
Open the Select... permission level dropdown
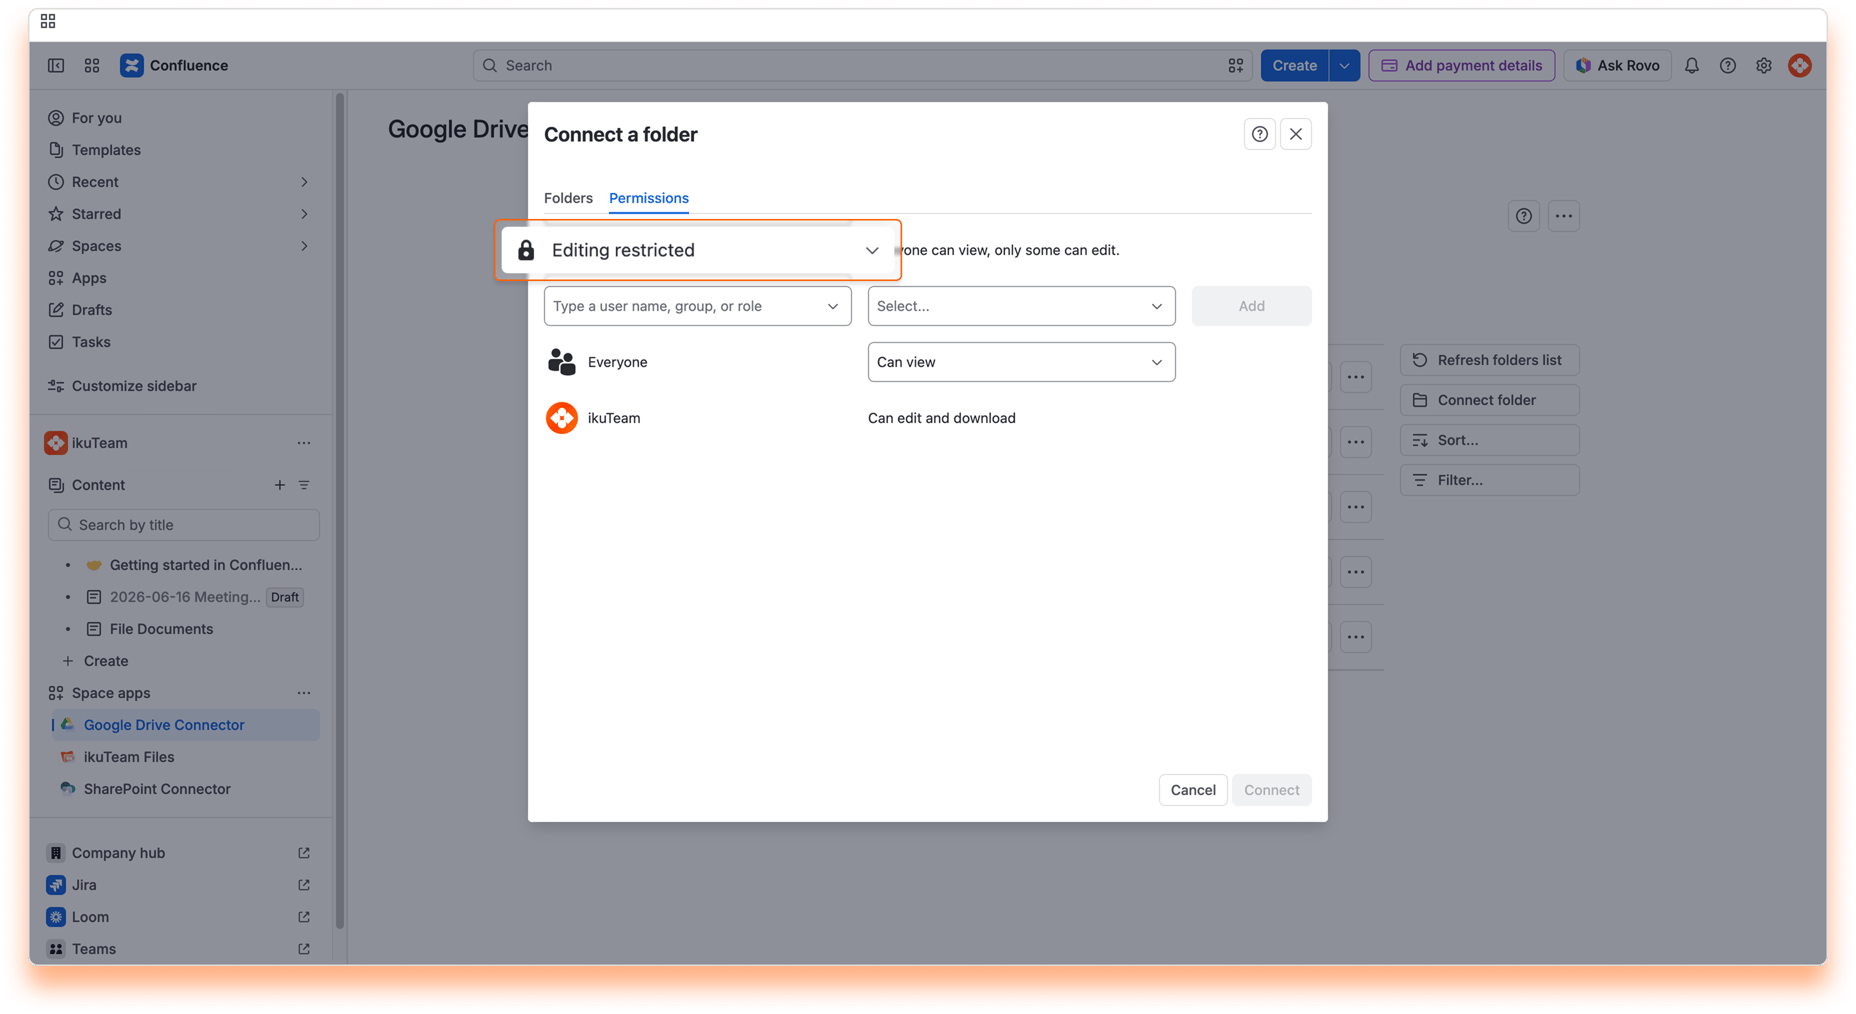[x=1021, y=306]
